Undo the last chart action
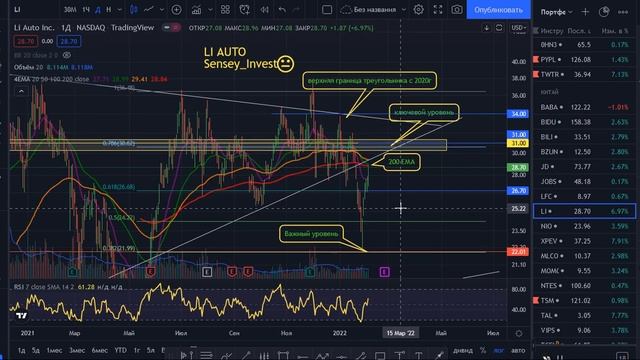Viewport: 640px width, 360px height. coord(282,9)
